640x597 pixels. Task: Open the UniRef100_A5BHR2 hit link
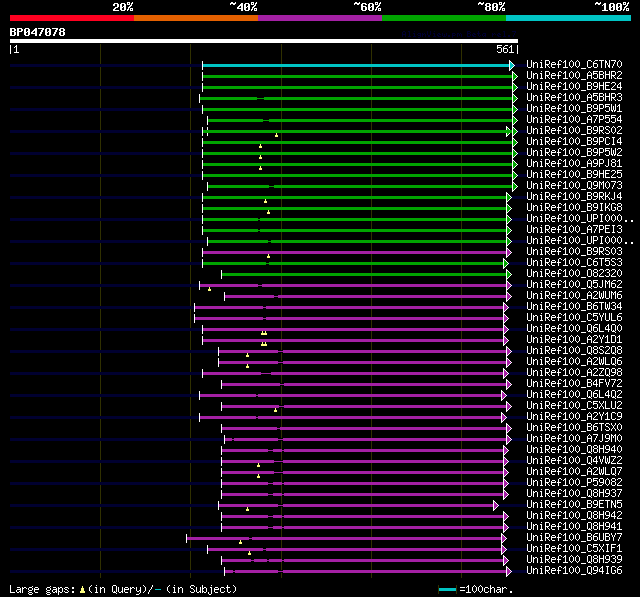(x=574, y=76)
